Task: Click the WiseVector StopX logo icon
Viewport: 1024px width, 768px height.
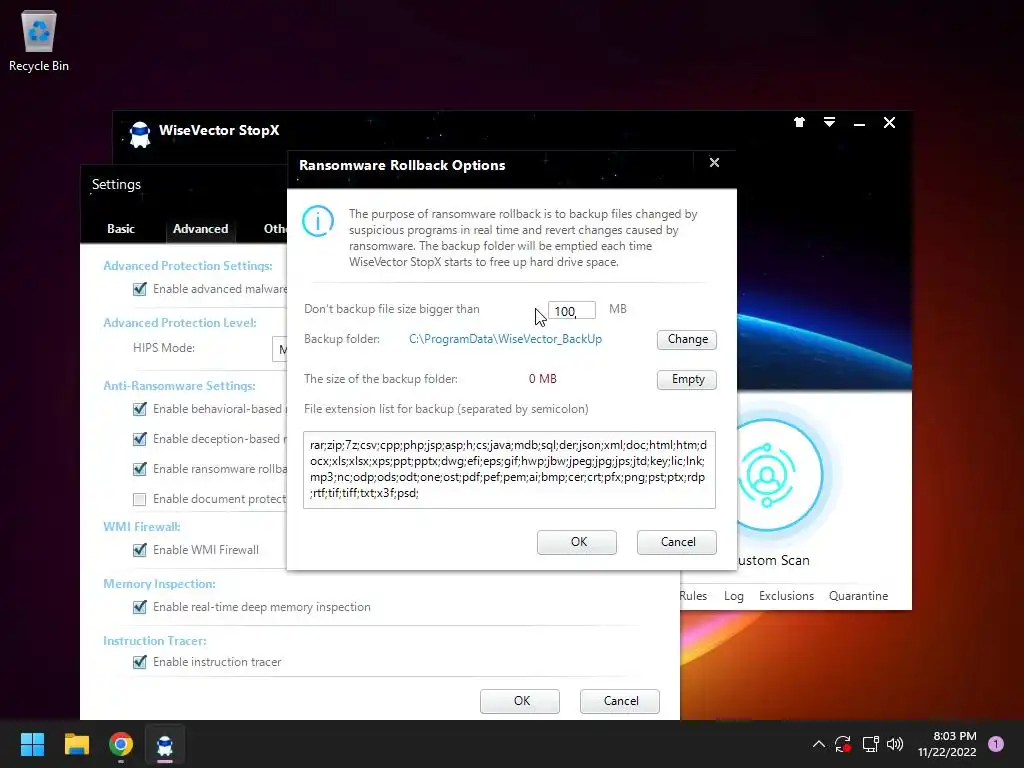Action: pos(140,134)
